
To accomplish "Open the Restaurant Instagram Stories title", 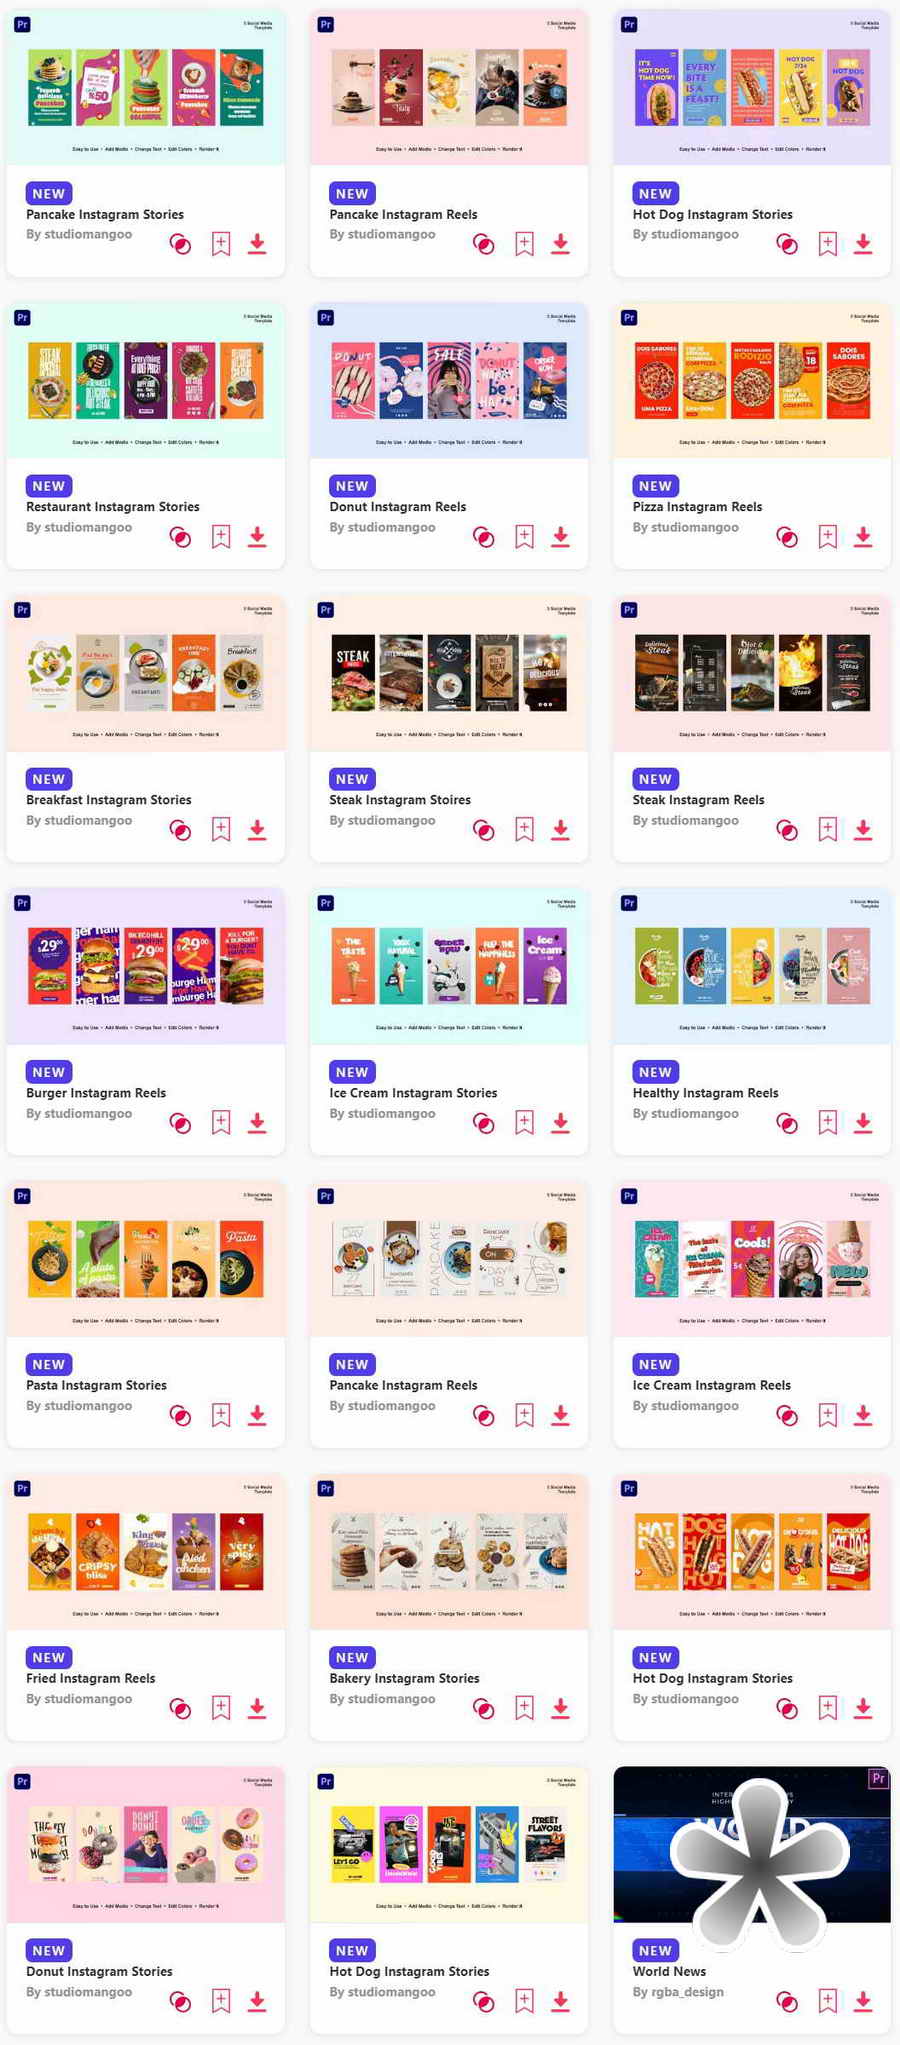I will (x=113, y=507).
